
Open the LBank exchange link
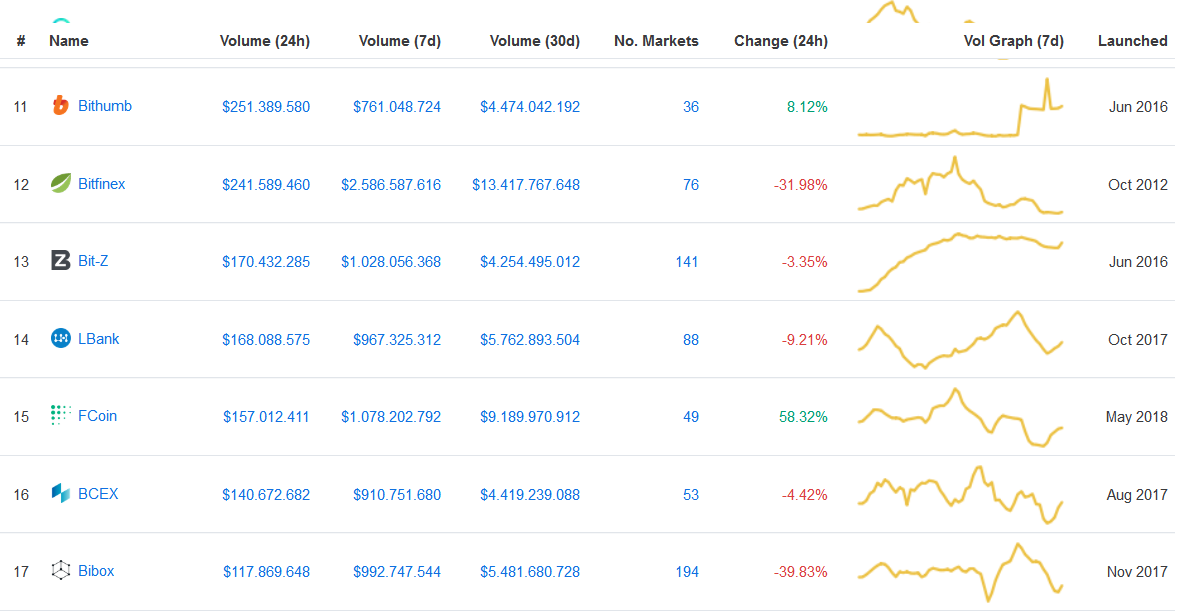(98, 339)
